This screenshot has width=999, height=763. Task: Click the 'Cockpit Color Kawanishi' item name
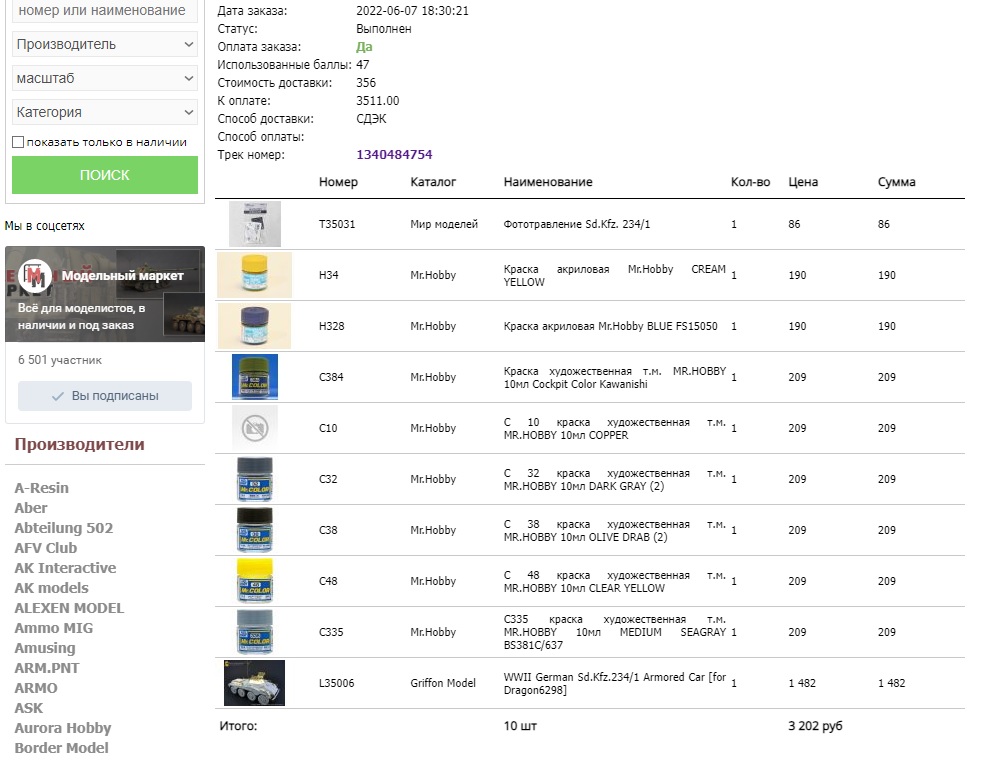tap(614, 377)
